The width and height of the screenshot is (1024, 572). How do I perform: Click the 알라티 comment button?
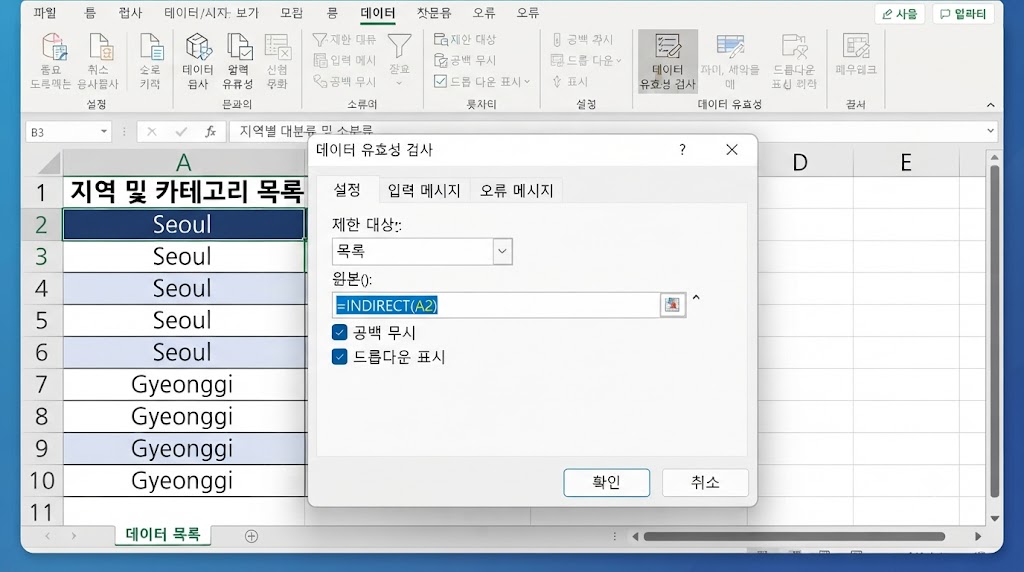click(x=963, y=14)
